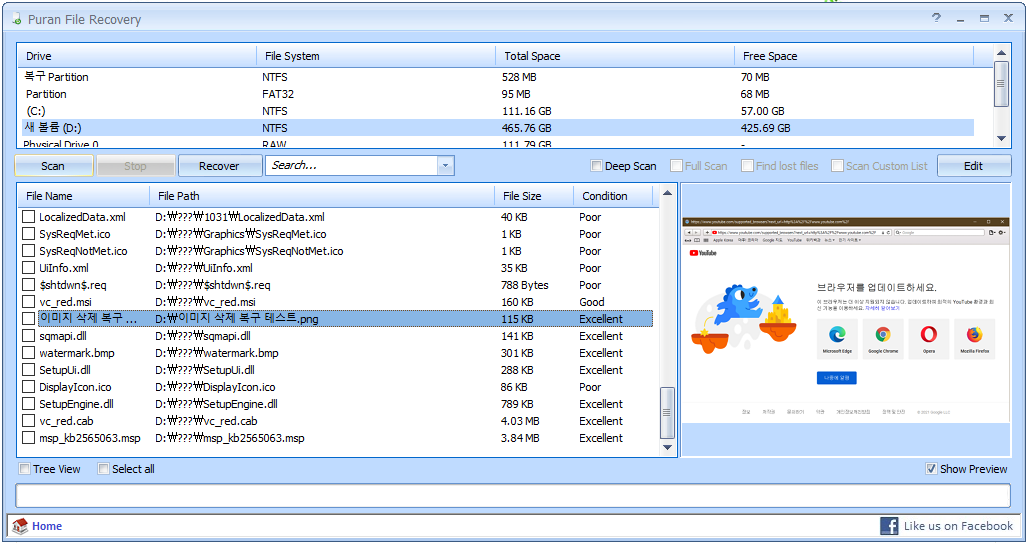
Task: Click the Recover button
Action: tap(219, 166)
